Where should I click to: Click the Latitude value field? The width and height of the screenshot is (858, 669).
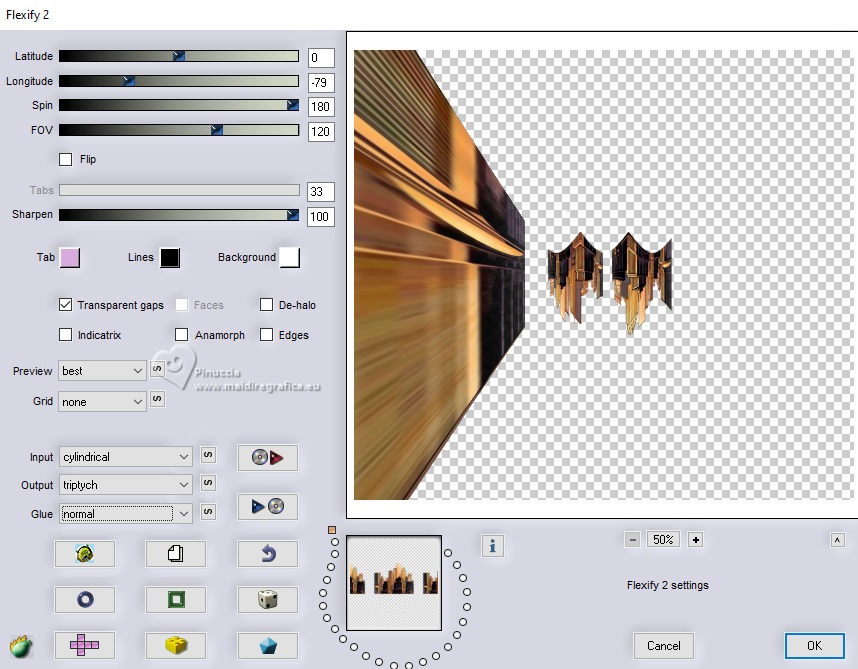[x=321, y=57]
